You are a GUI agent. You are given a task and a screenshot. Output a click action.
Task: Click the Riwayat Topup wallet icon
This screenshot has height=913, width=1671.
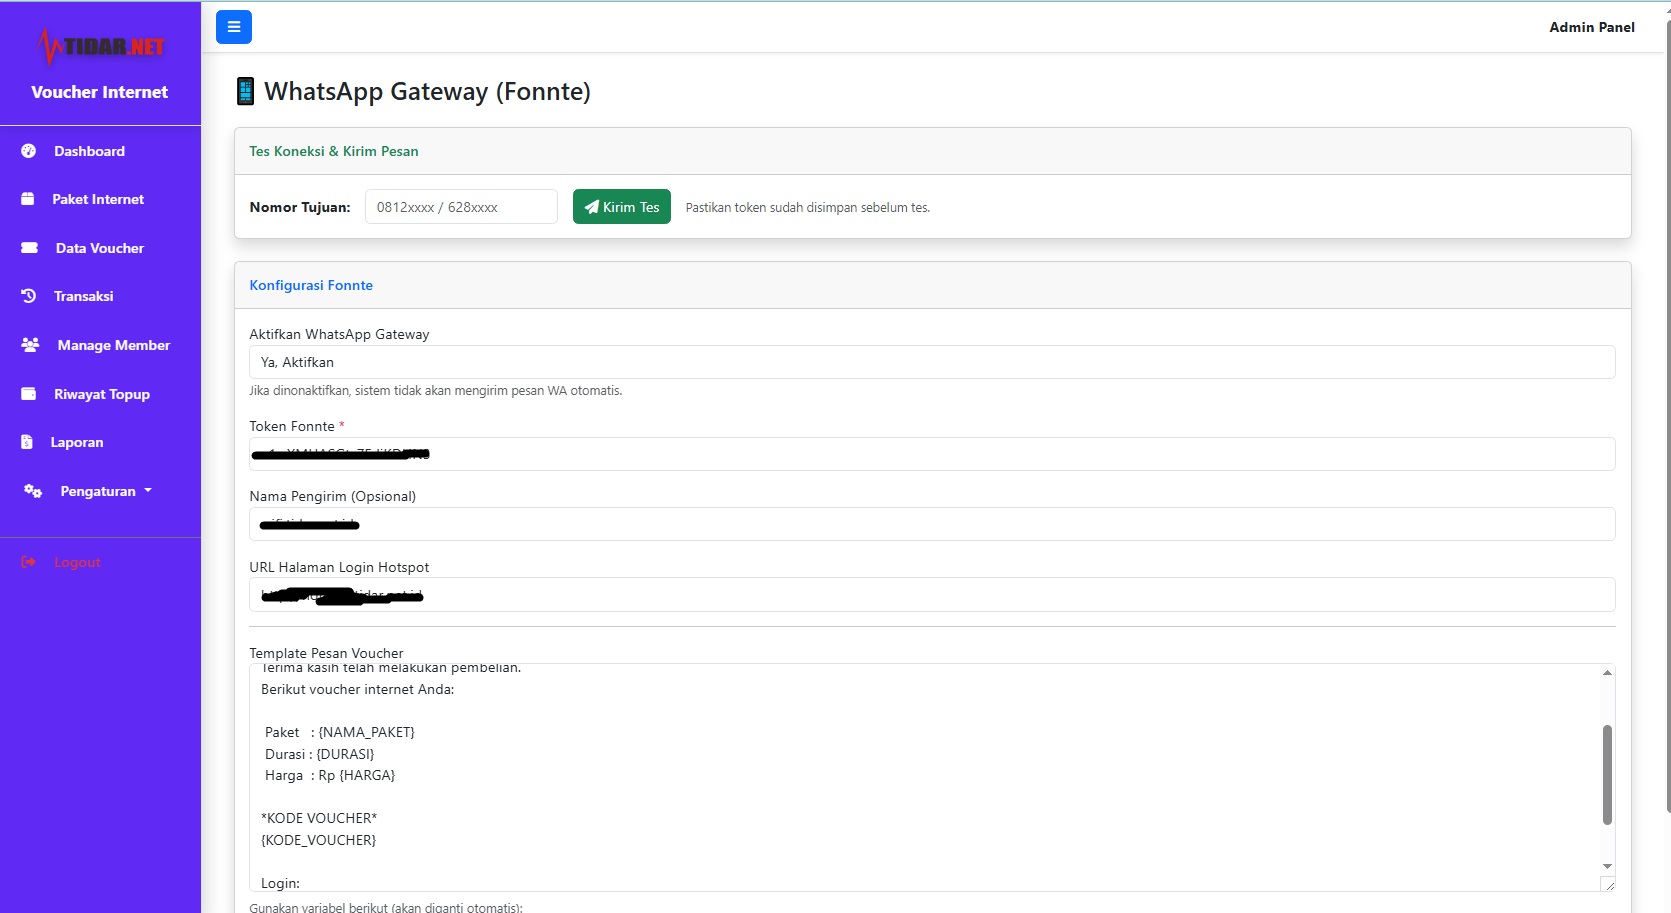(x=29, y=394)
